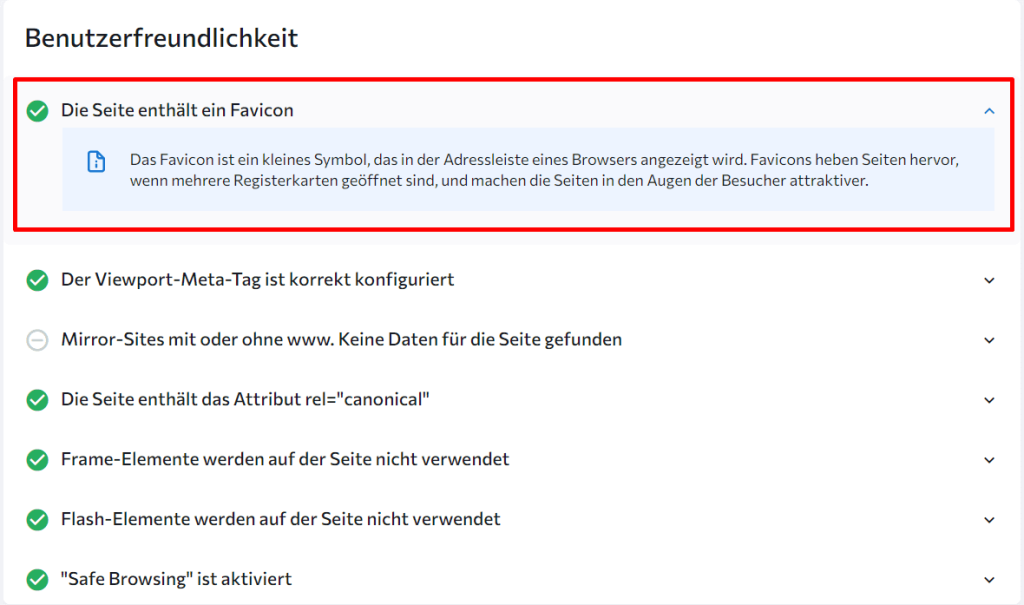Click the green check icon for Flash-Elemente
Viewport: 1024px width, 605px height.
[37, 520]
